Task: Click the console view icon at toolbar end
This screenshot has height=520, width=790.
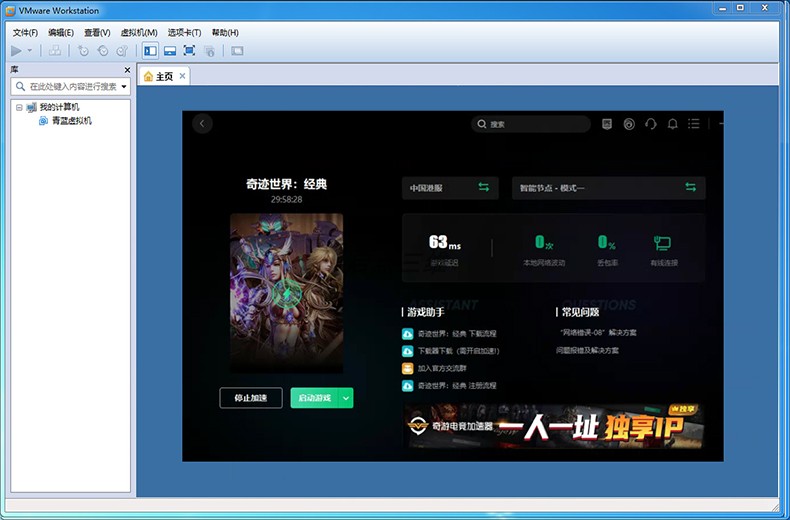Action: point(237,50)
